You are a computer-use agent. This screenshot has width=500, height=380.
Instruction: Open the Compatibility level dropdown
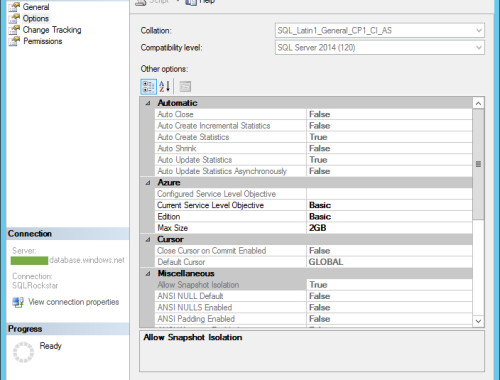click(x=380, y=47)
